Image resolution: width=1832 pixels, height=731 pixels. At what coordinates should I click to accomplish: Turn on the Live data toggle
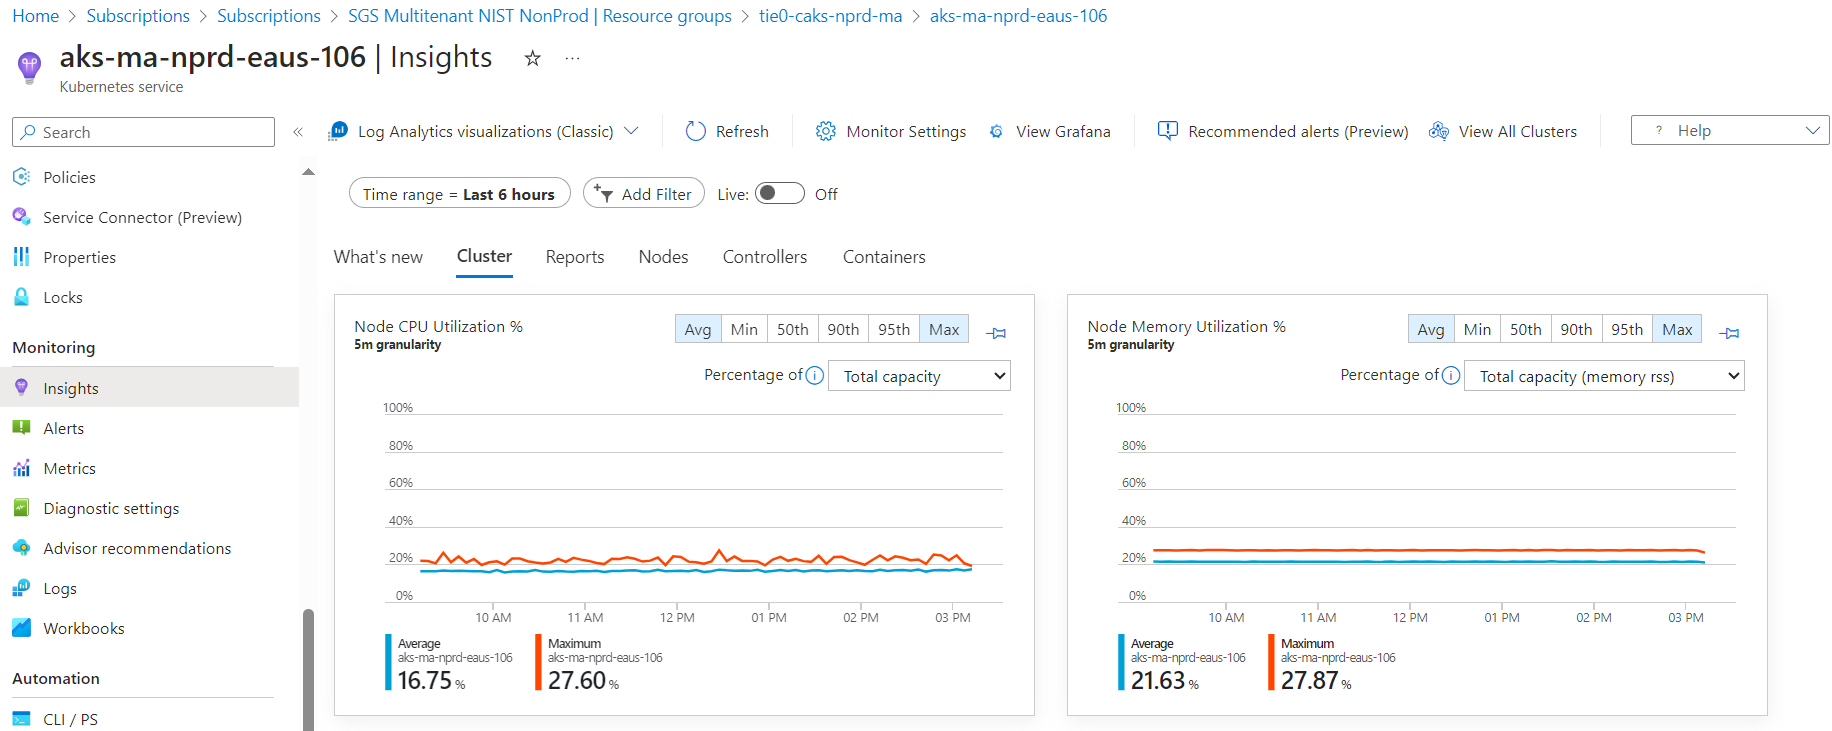(779, 193)
